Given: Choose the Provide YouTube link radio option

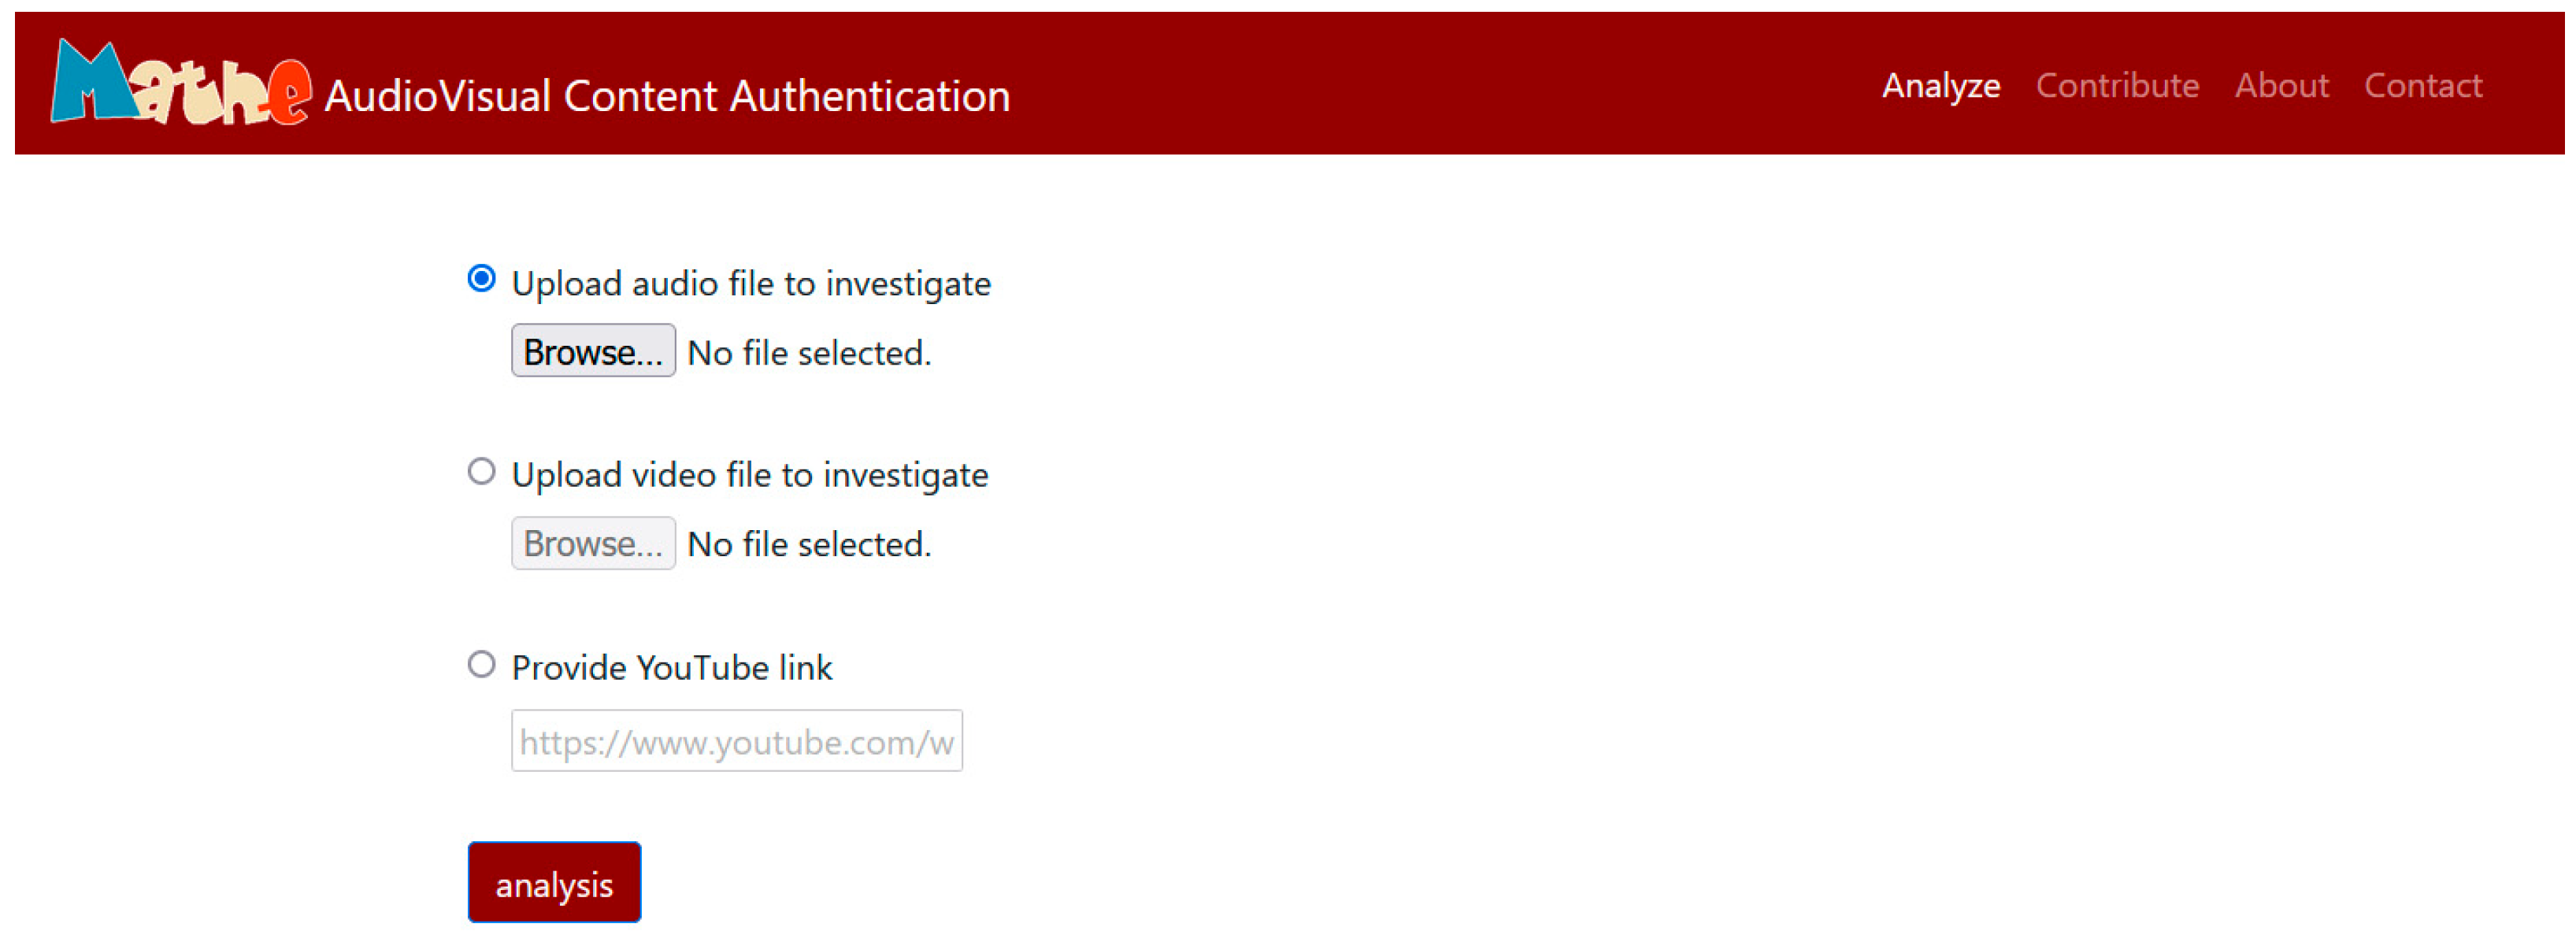Looking at the screenshot, I should 481,664.
